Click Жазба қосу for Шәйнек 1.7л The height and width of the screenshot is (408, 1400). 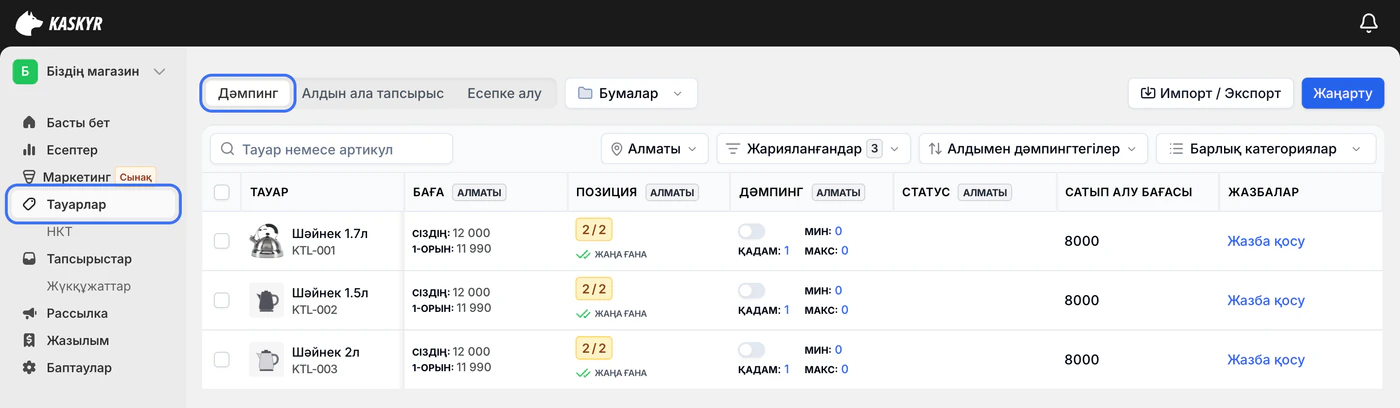tap(1266, 241)
